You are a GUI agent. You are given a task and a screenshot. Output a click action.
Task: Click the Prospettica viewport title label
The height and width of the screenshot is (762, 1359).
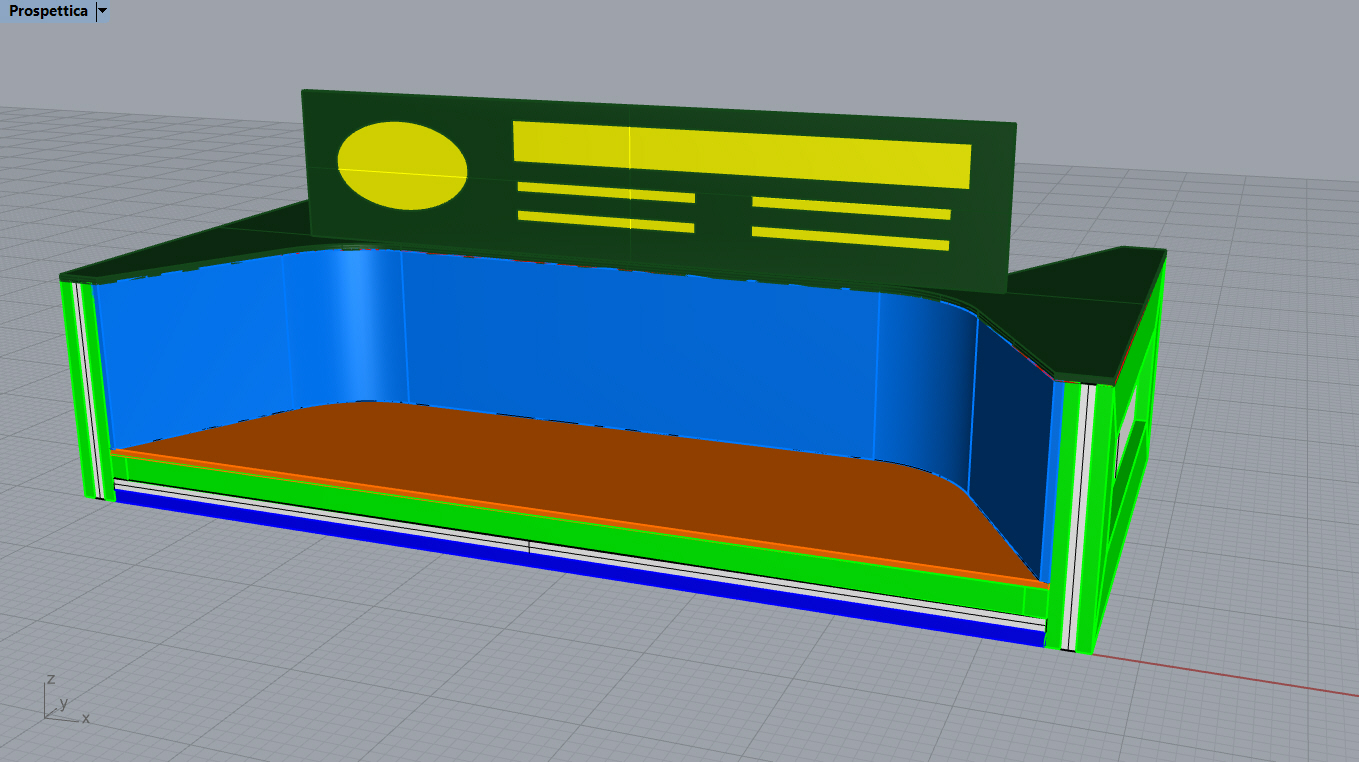[48, 11]
